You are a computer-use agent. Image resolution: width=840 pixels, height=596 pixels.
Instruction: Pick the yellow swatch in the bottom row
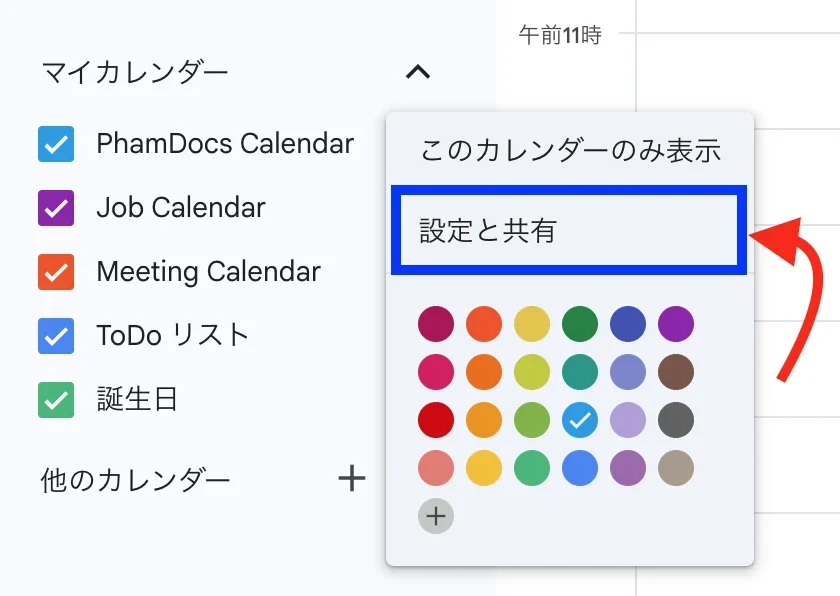pos(484,468)
